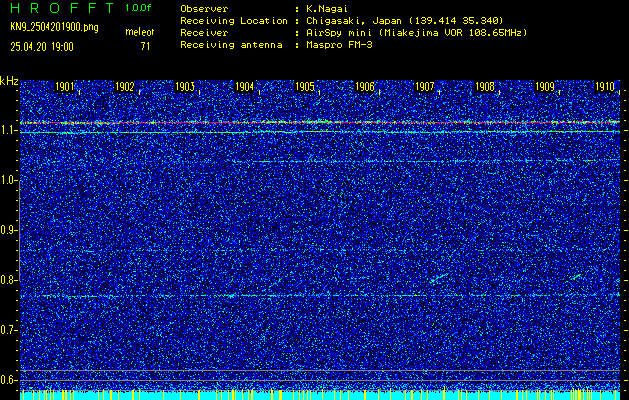Viewport: 629px width, 400px height.
Task: Click the Receiver field label
Action: point(204,33)
